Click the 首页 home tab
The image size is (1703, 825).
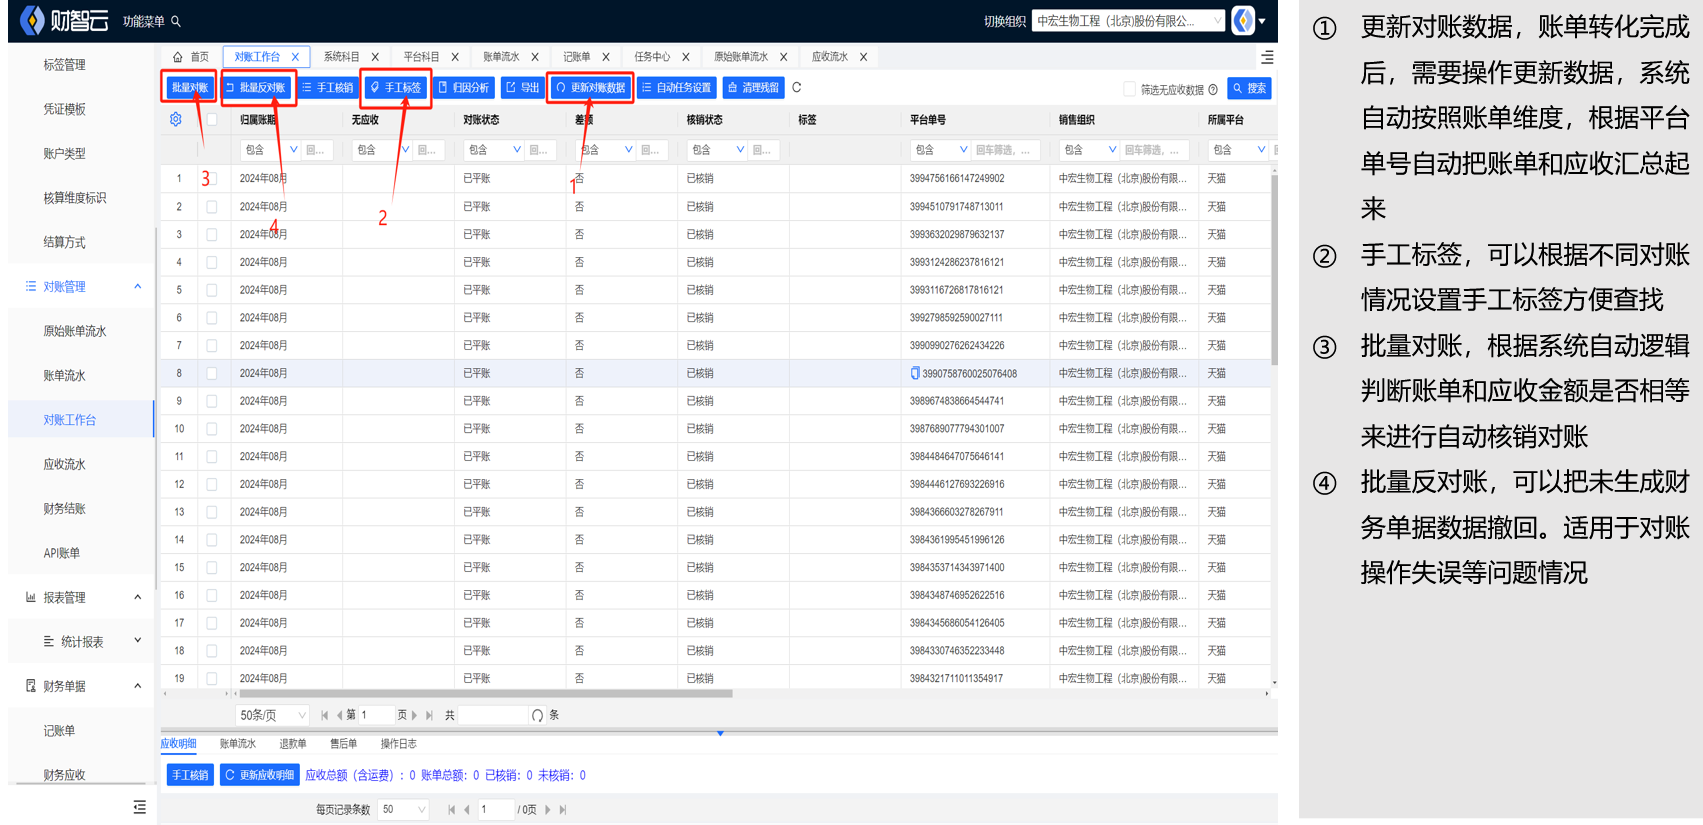191,57
